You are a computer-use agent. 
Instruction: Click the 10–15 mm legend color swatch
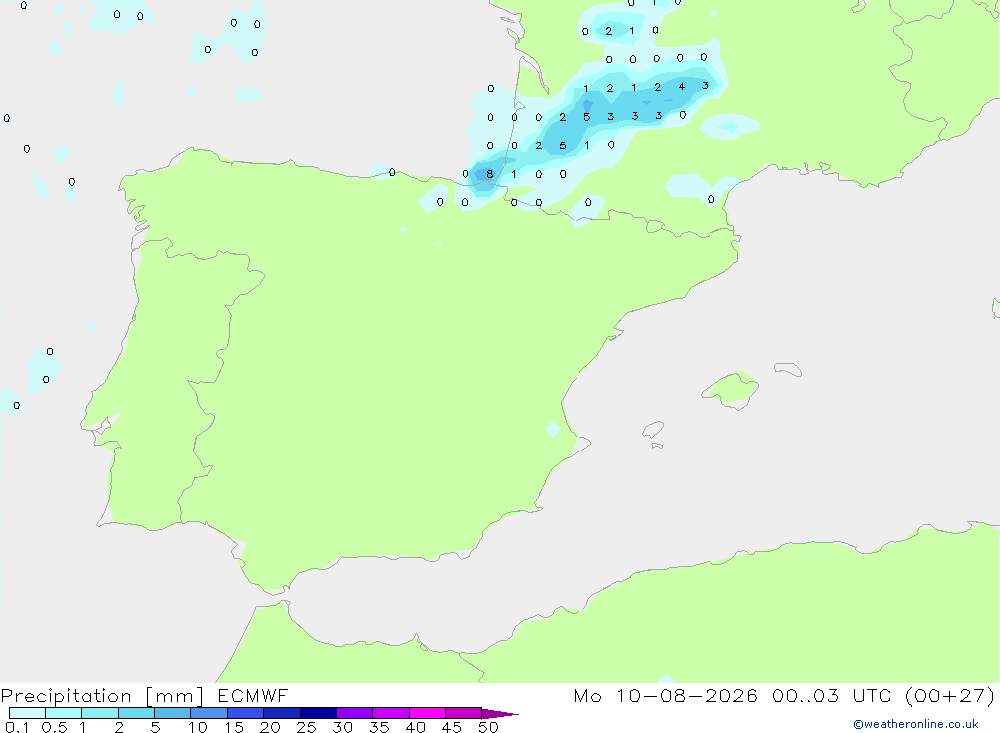tap(209, 713)
